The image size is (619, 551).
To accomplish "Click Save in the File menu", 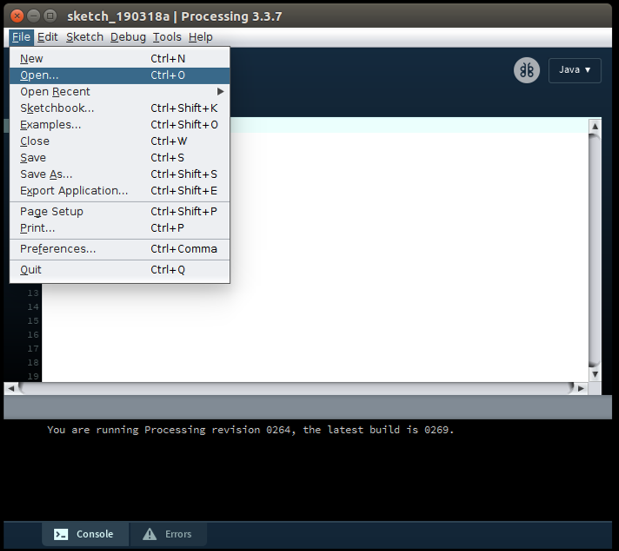I will [x=120, y=158].
